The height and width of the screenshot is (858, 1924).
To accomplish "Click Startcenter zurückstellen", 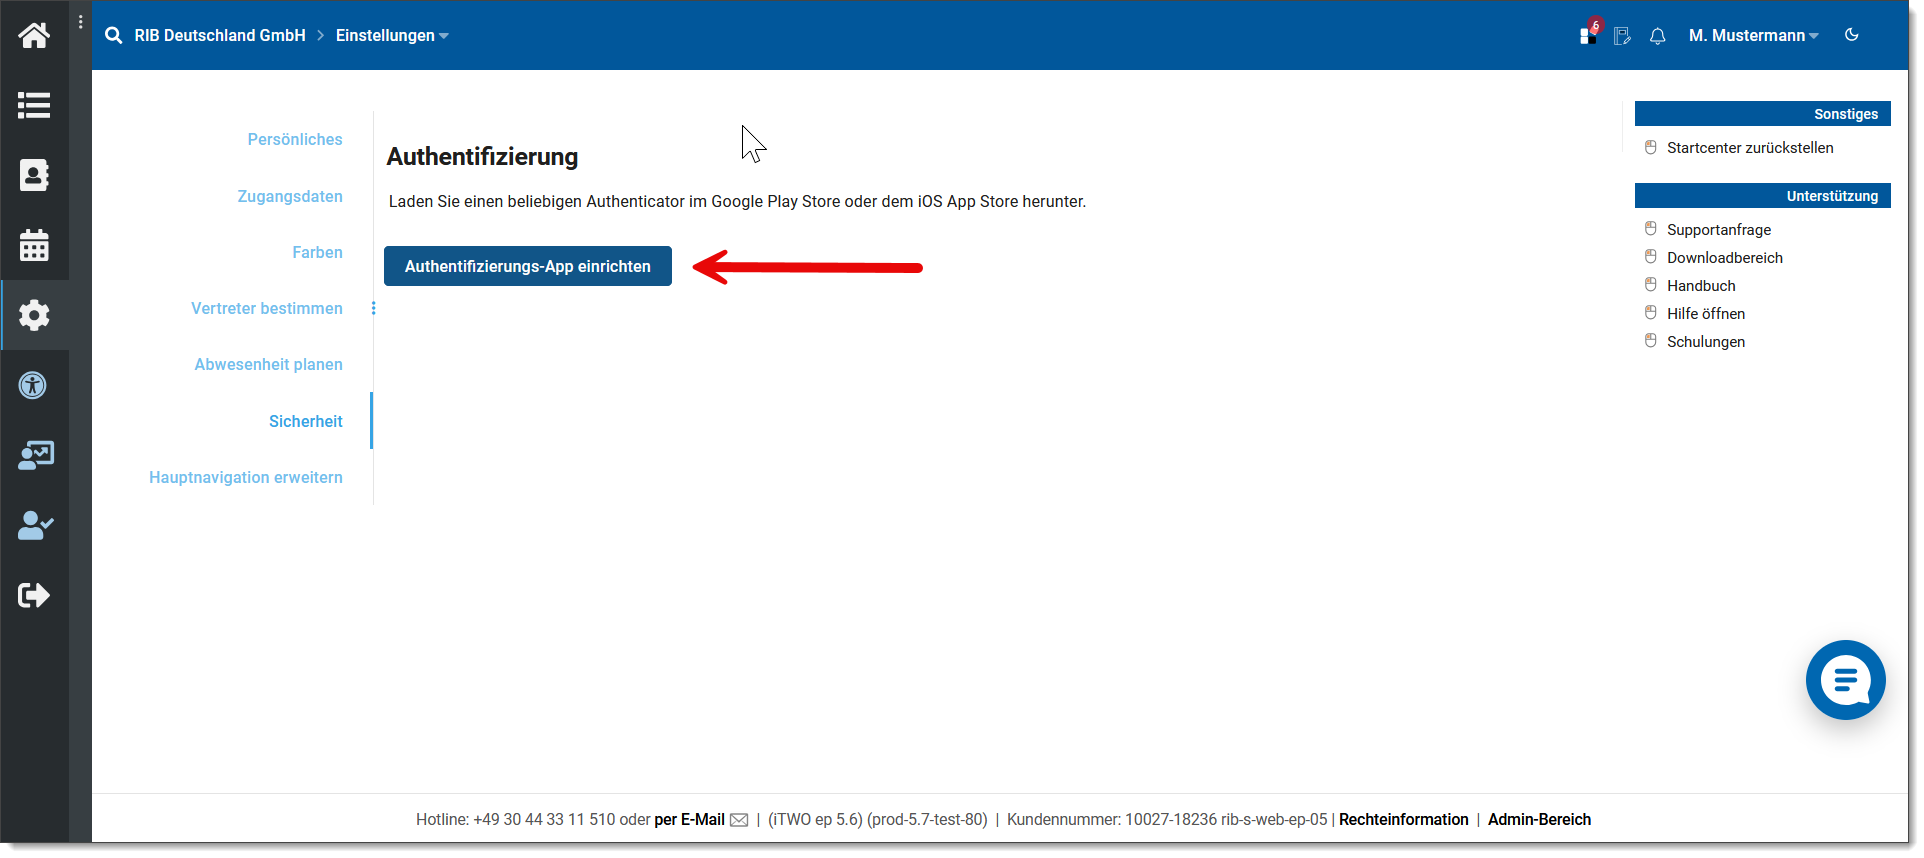I will 1749,148.
